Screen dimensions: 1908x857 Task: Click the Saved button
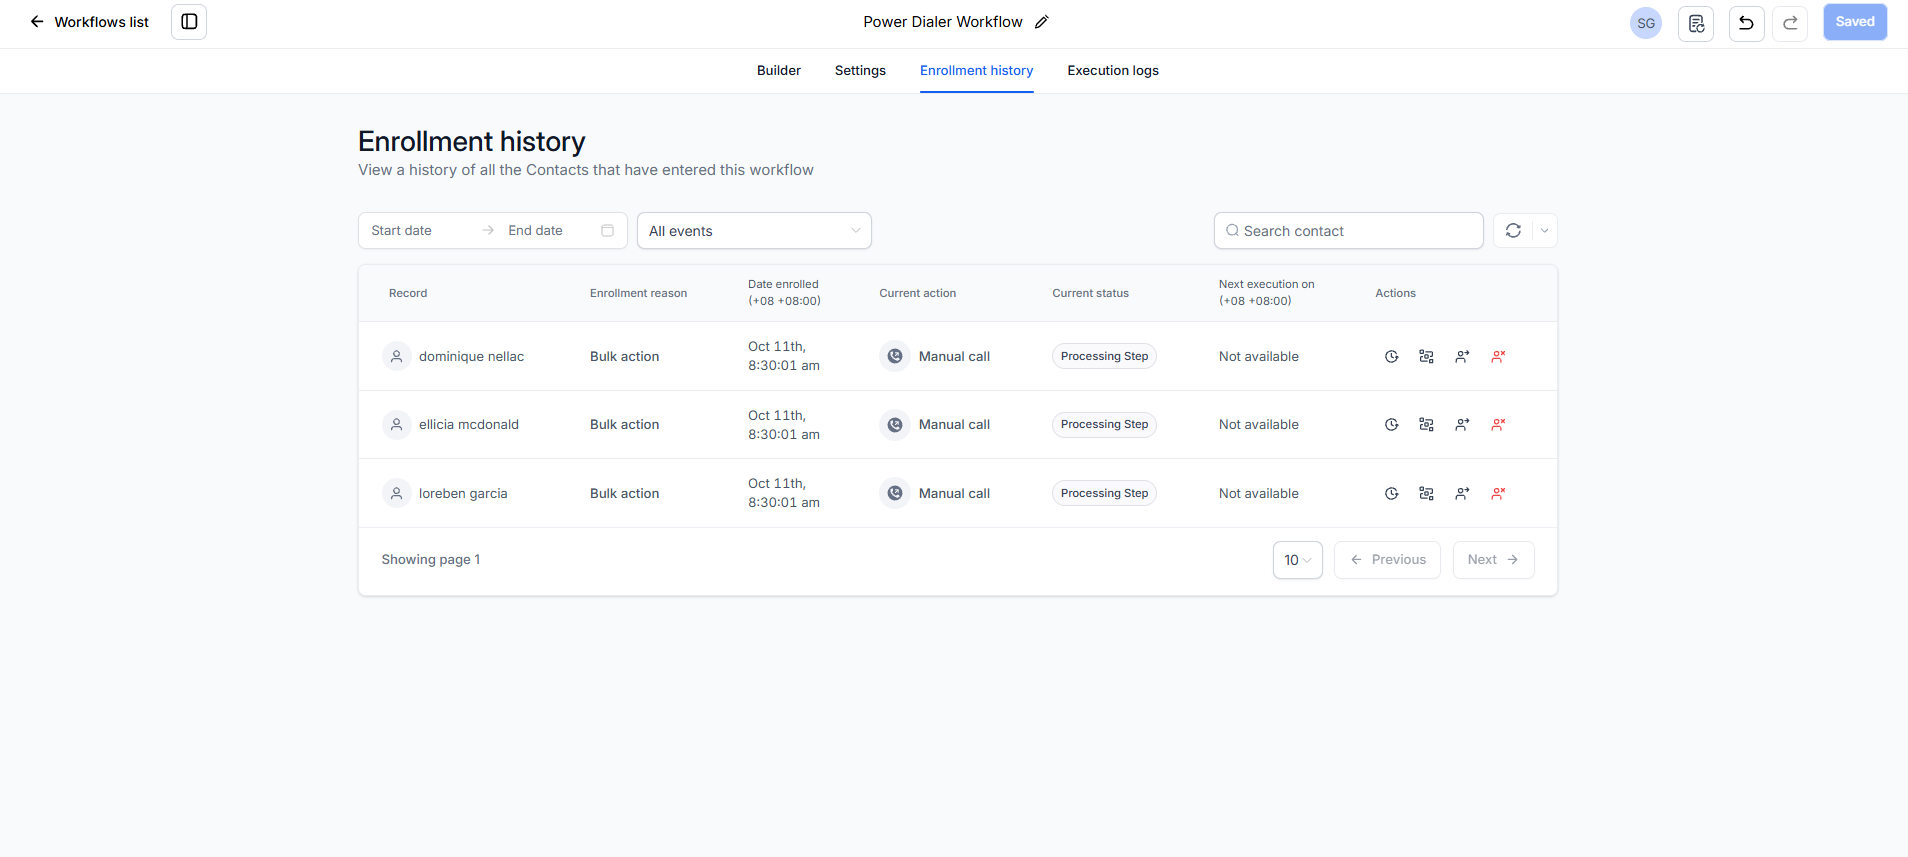point(1855,22)
